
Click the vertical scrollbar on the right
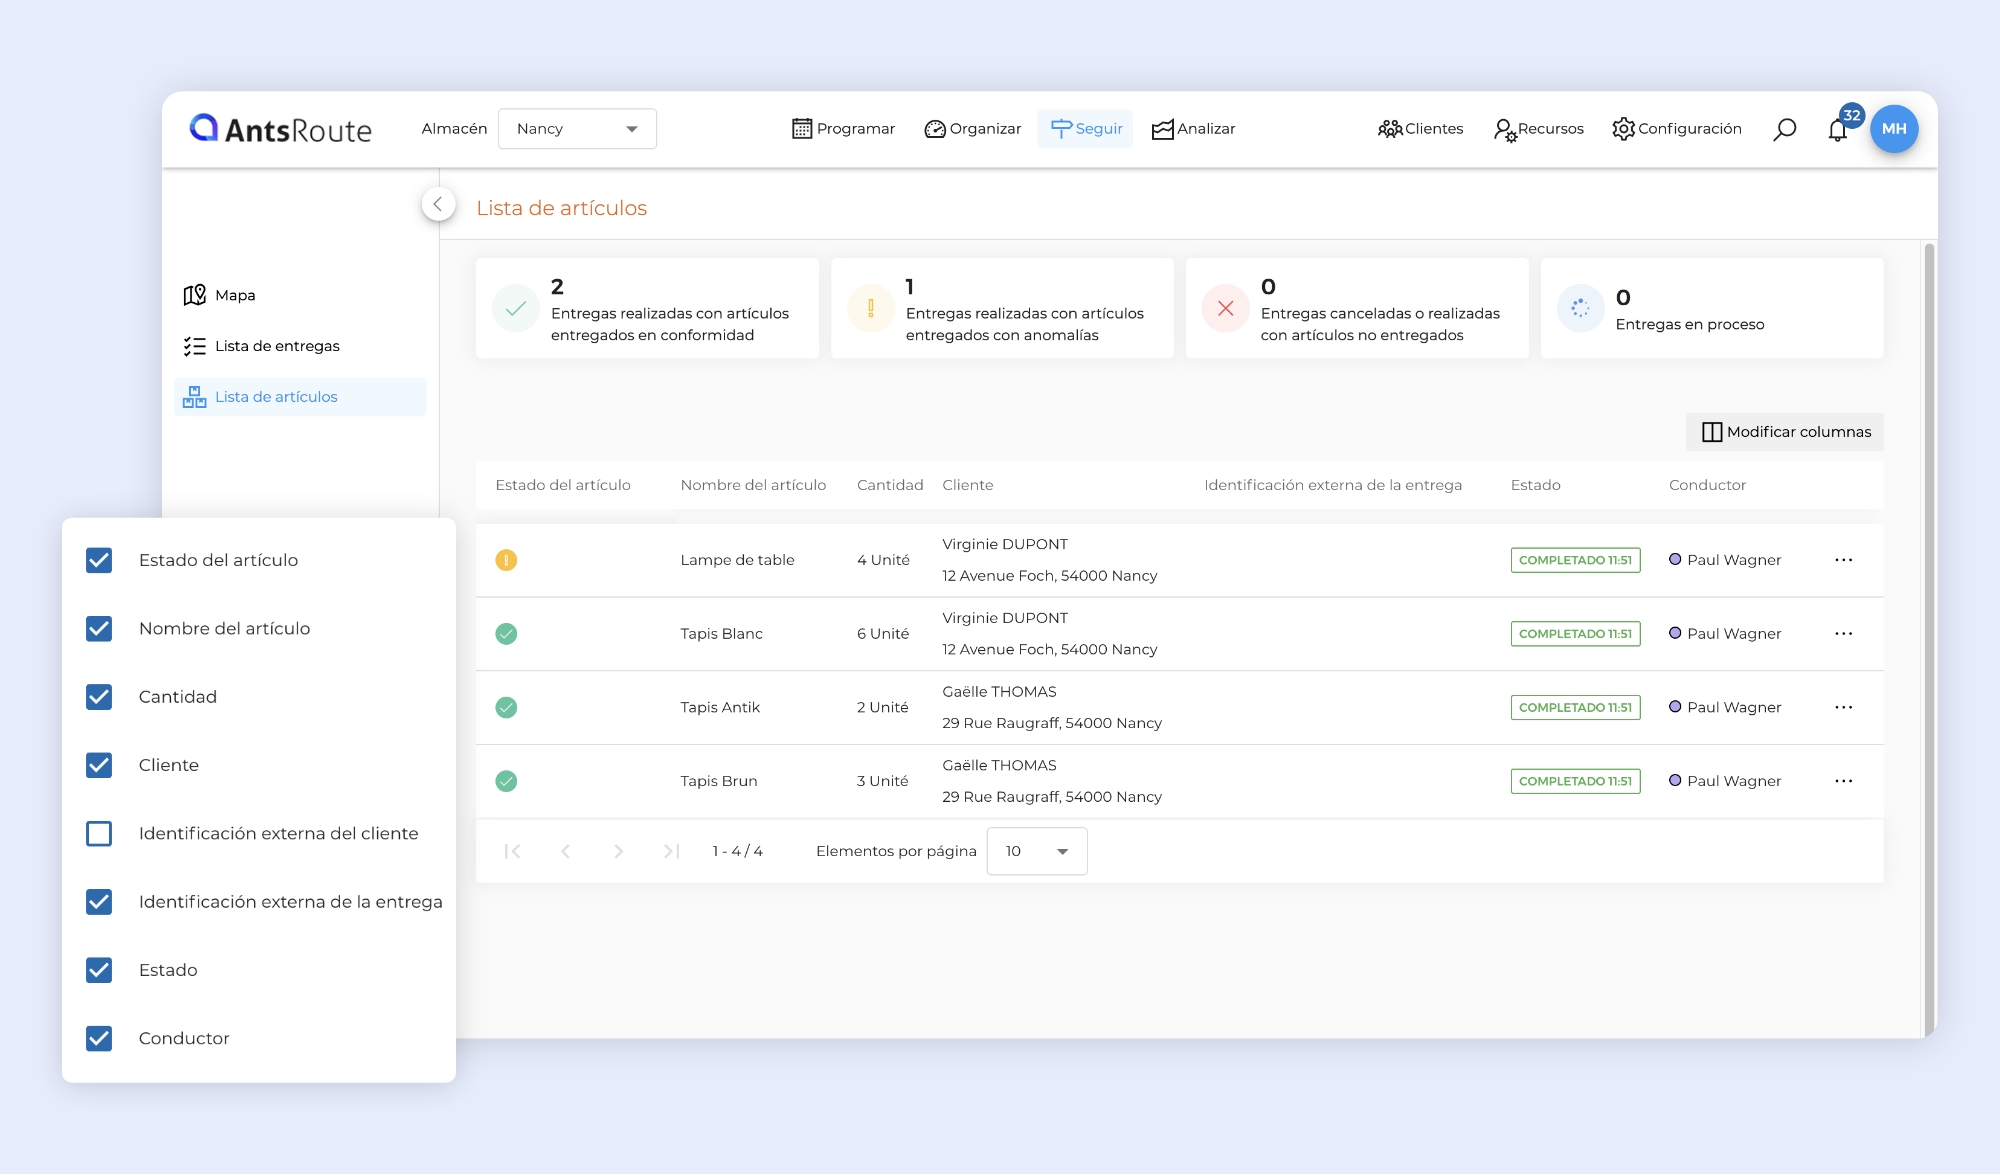1929,640
